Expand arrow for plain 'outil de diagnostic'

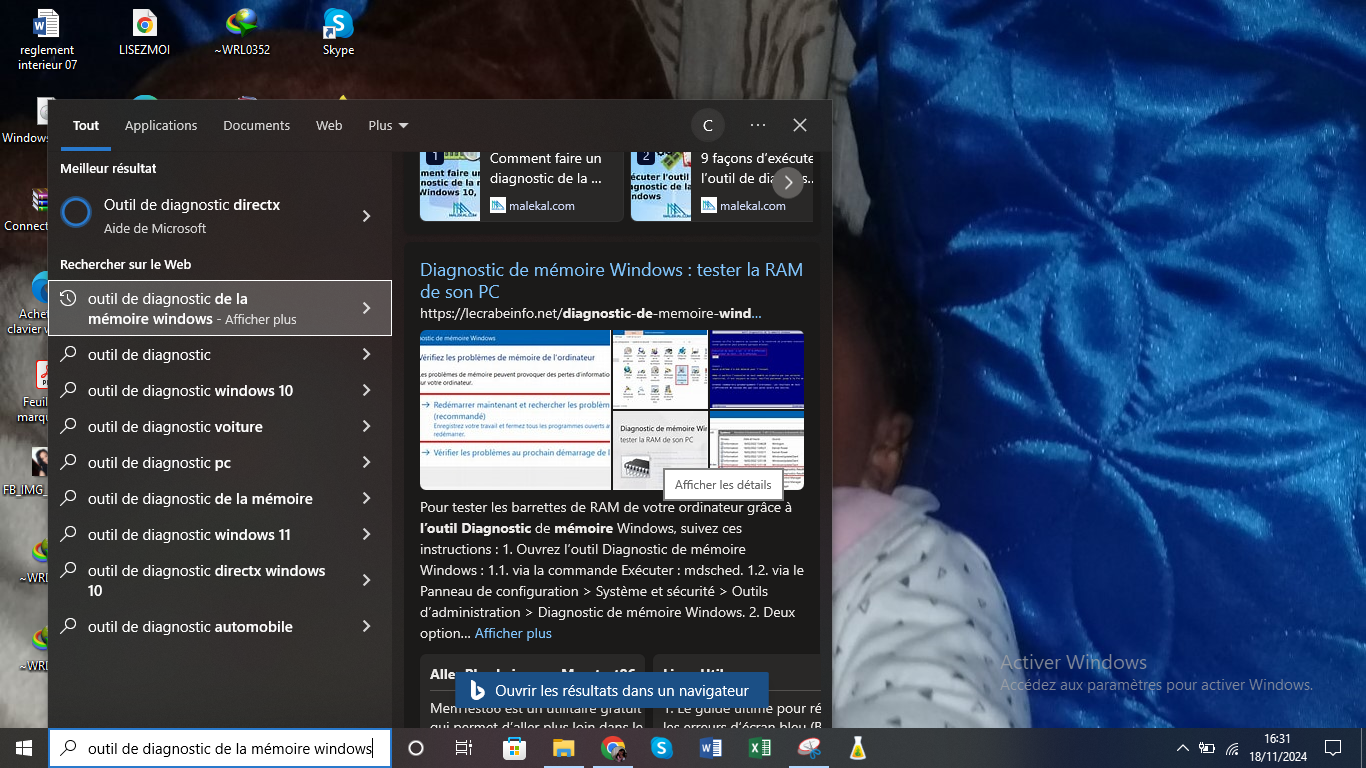(367, 354)
